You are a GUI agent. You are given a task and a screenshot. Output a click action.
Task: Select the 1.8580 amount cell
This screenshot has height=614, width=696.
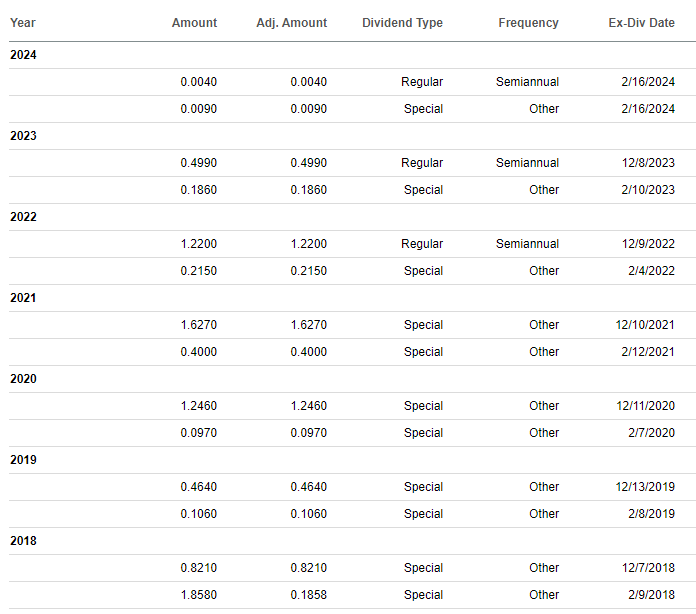[x=199, y=595]
